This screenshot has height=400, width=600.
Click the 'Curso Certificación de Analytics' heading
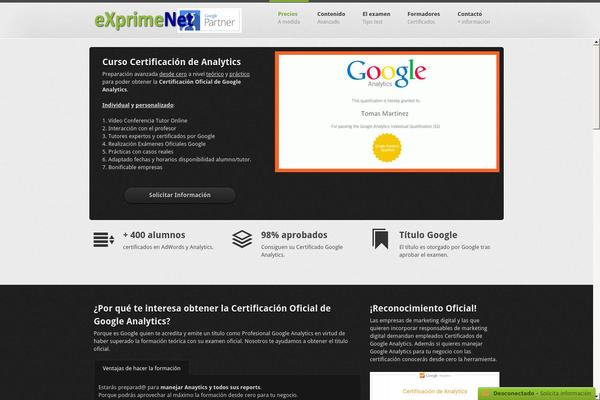[171, 62]
